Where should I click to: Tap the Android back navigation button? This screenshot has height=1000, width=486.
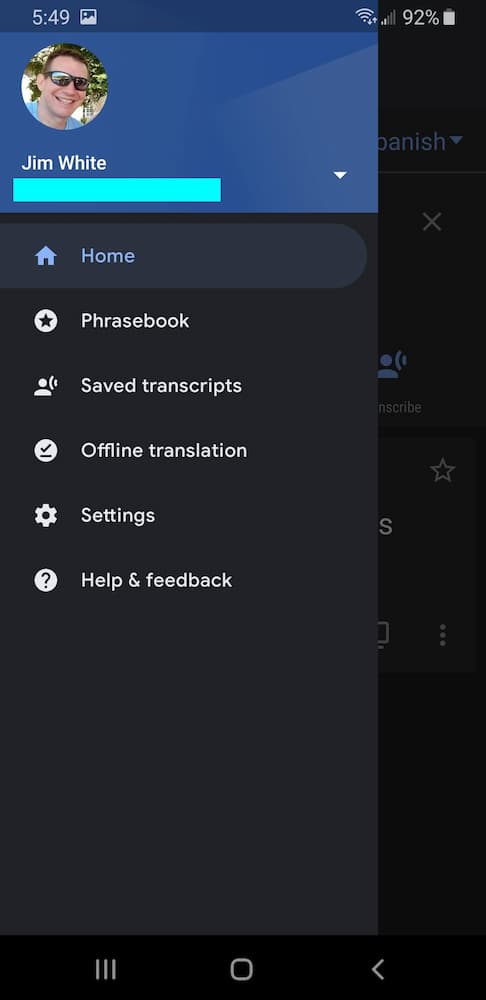(378, 969)
